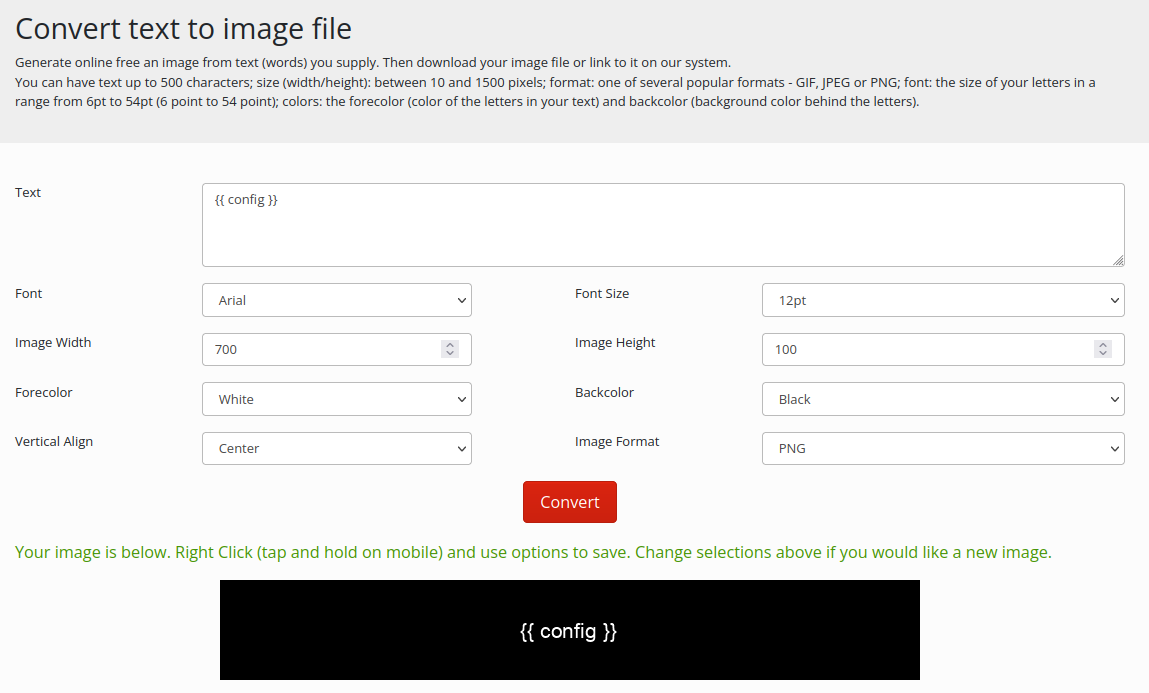Expand the Font Size 12pt dropdown
The height and width of the screenshot is (693, 1149).
pyautogui.click(x=942, y=300)
